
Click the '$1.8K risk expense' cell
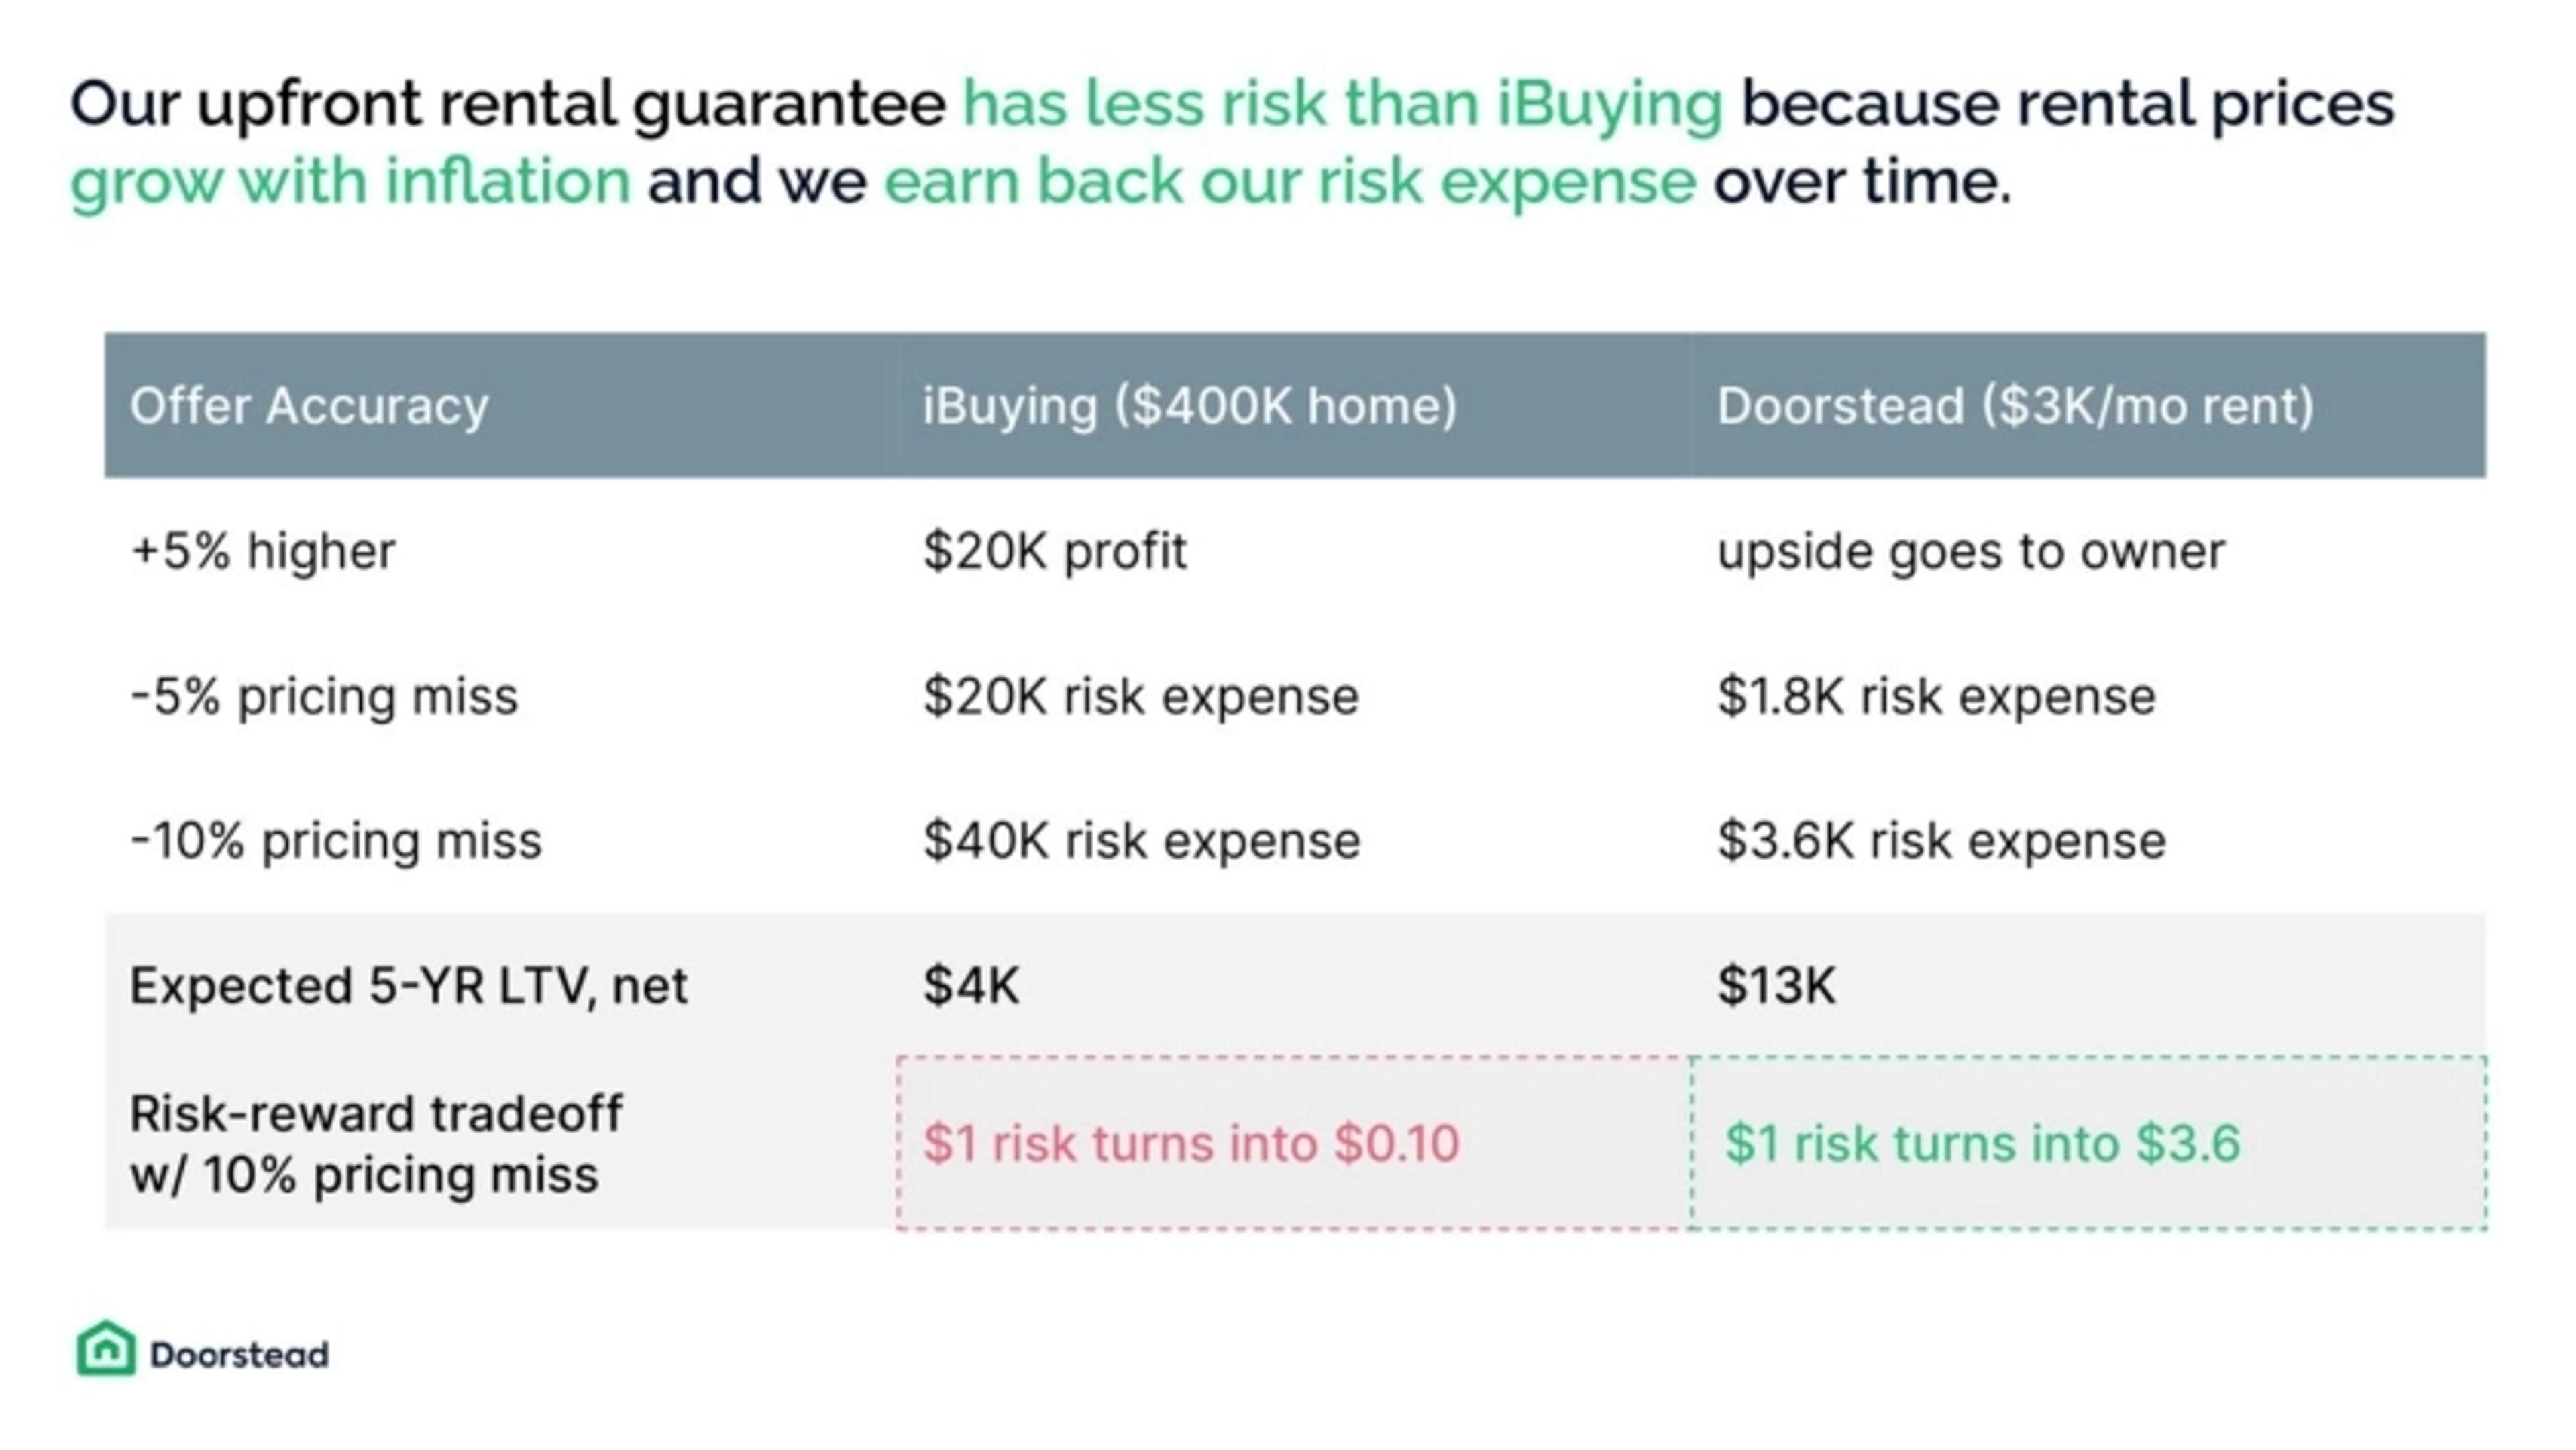pos(1936,696)
